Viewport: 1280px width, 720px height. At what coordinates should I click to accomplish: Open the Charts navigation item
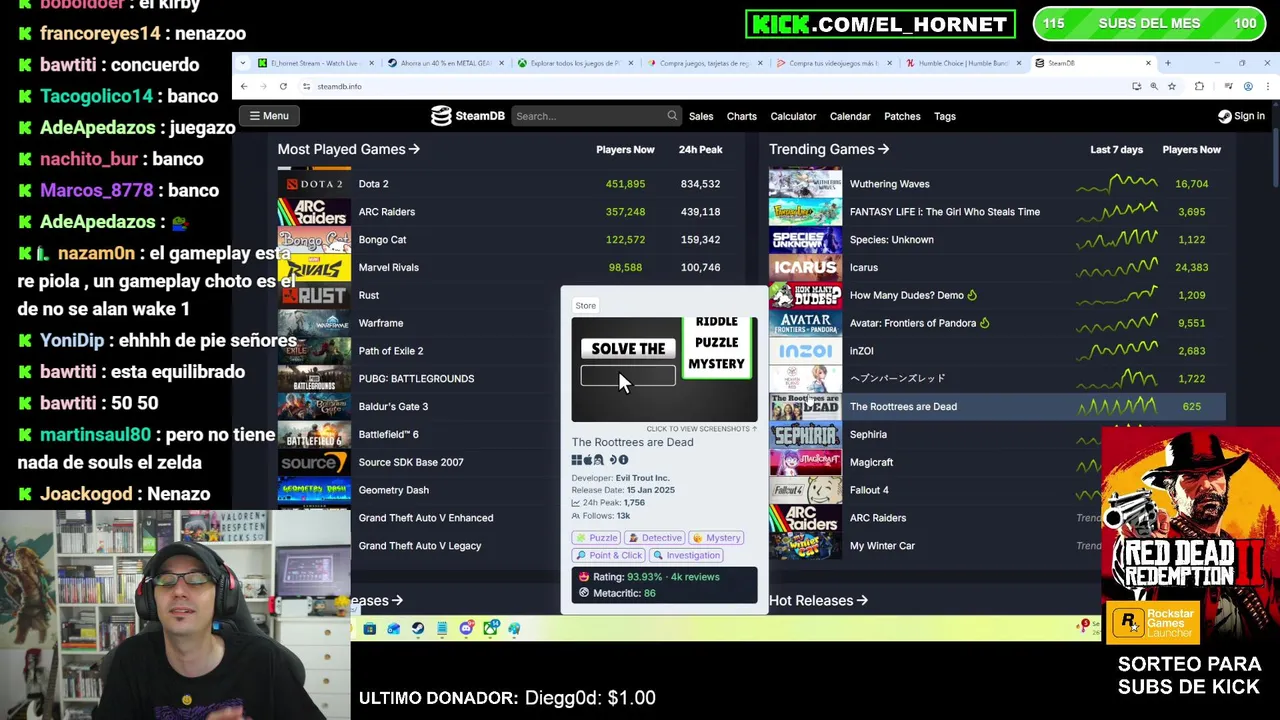pyautogui.click(x=742, y=116)
